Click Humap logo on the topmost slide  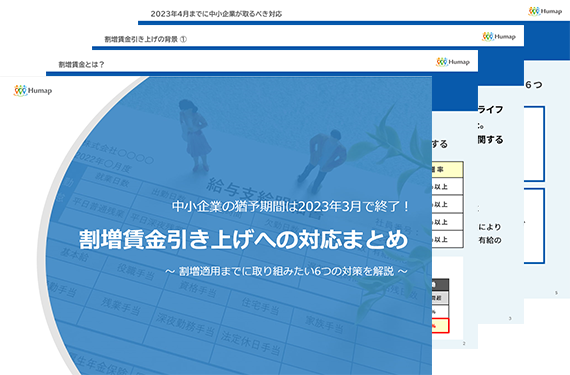545,11
